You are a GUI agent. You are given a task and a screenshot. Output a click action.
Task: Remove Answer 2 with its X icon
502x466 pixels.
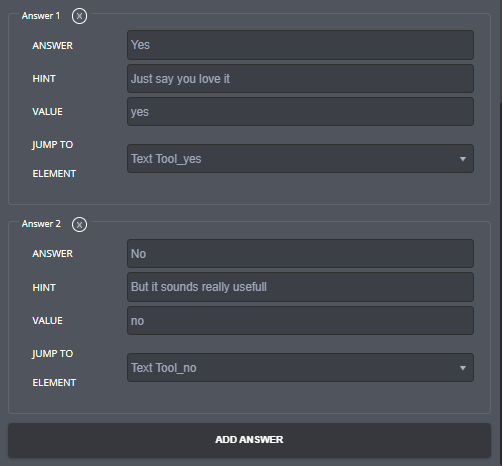79,225
